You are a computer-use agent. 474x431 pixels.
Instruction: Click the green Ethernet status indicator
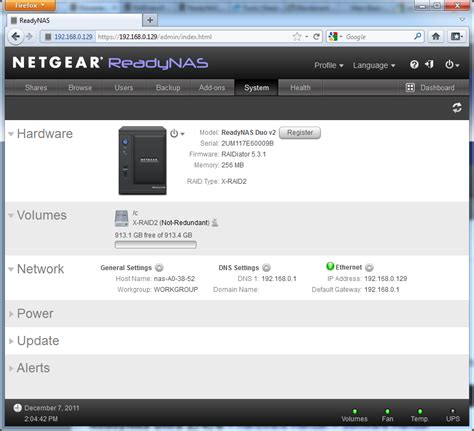click(330, 266)
